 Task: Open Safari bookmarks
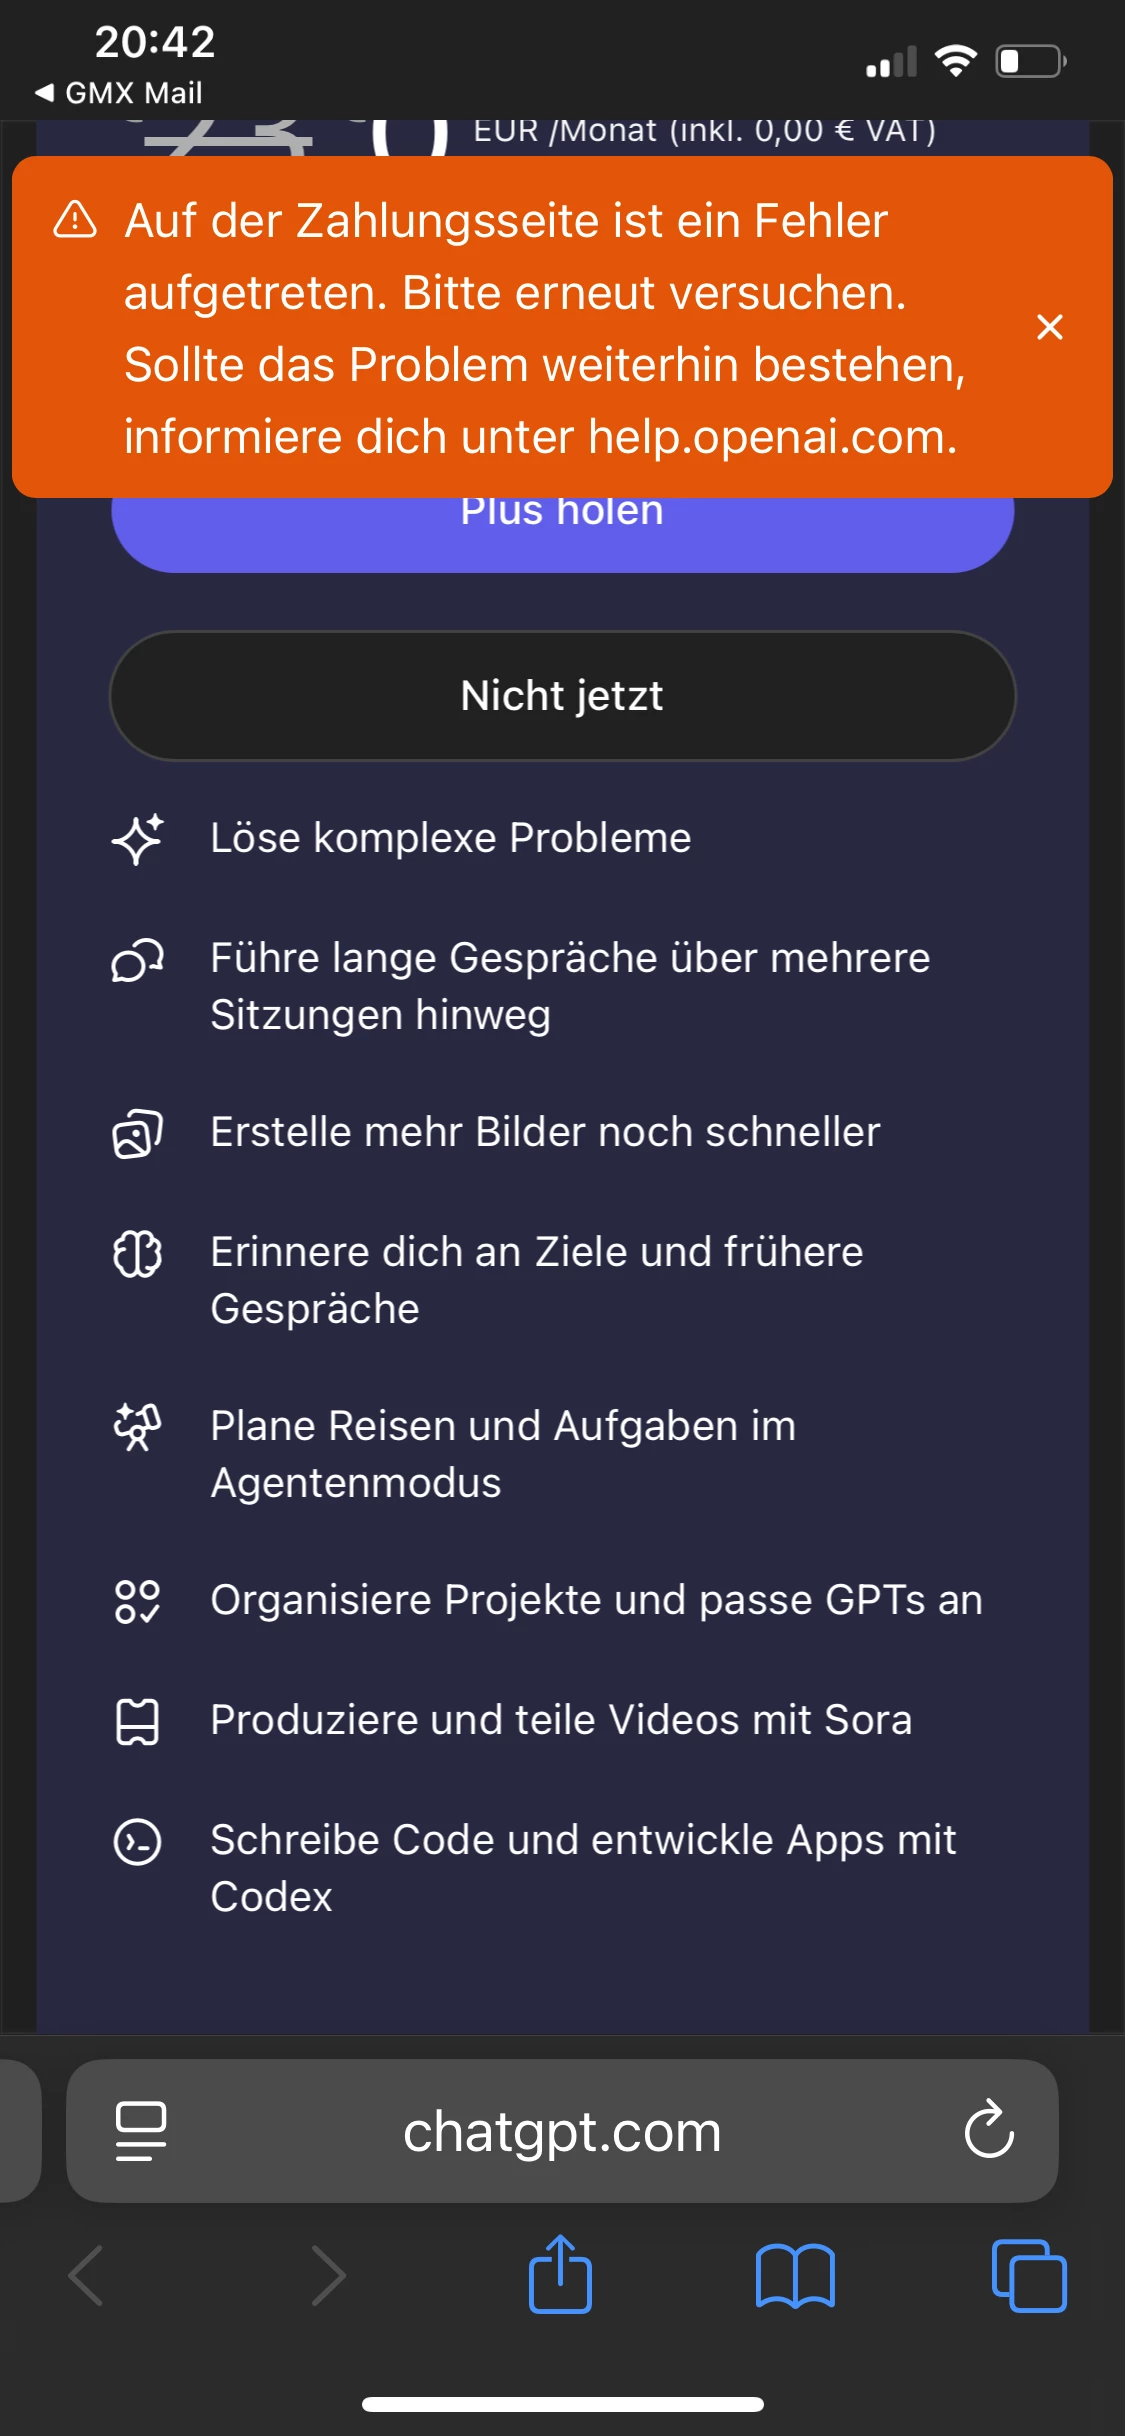click(795, 2275)
